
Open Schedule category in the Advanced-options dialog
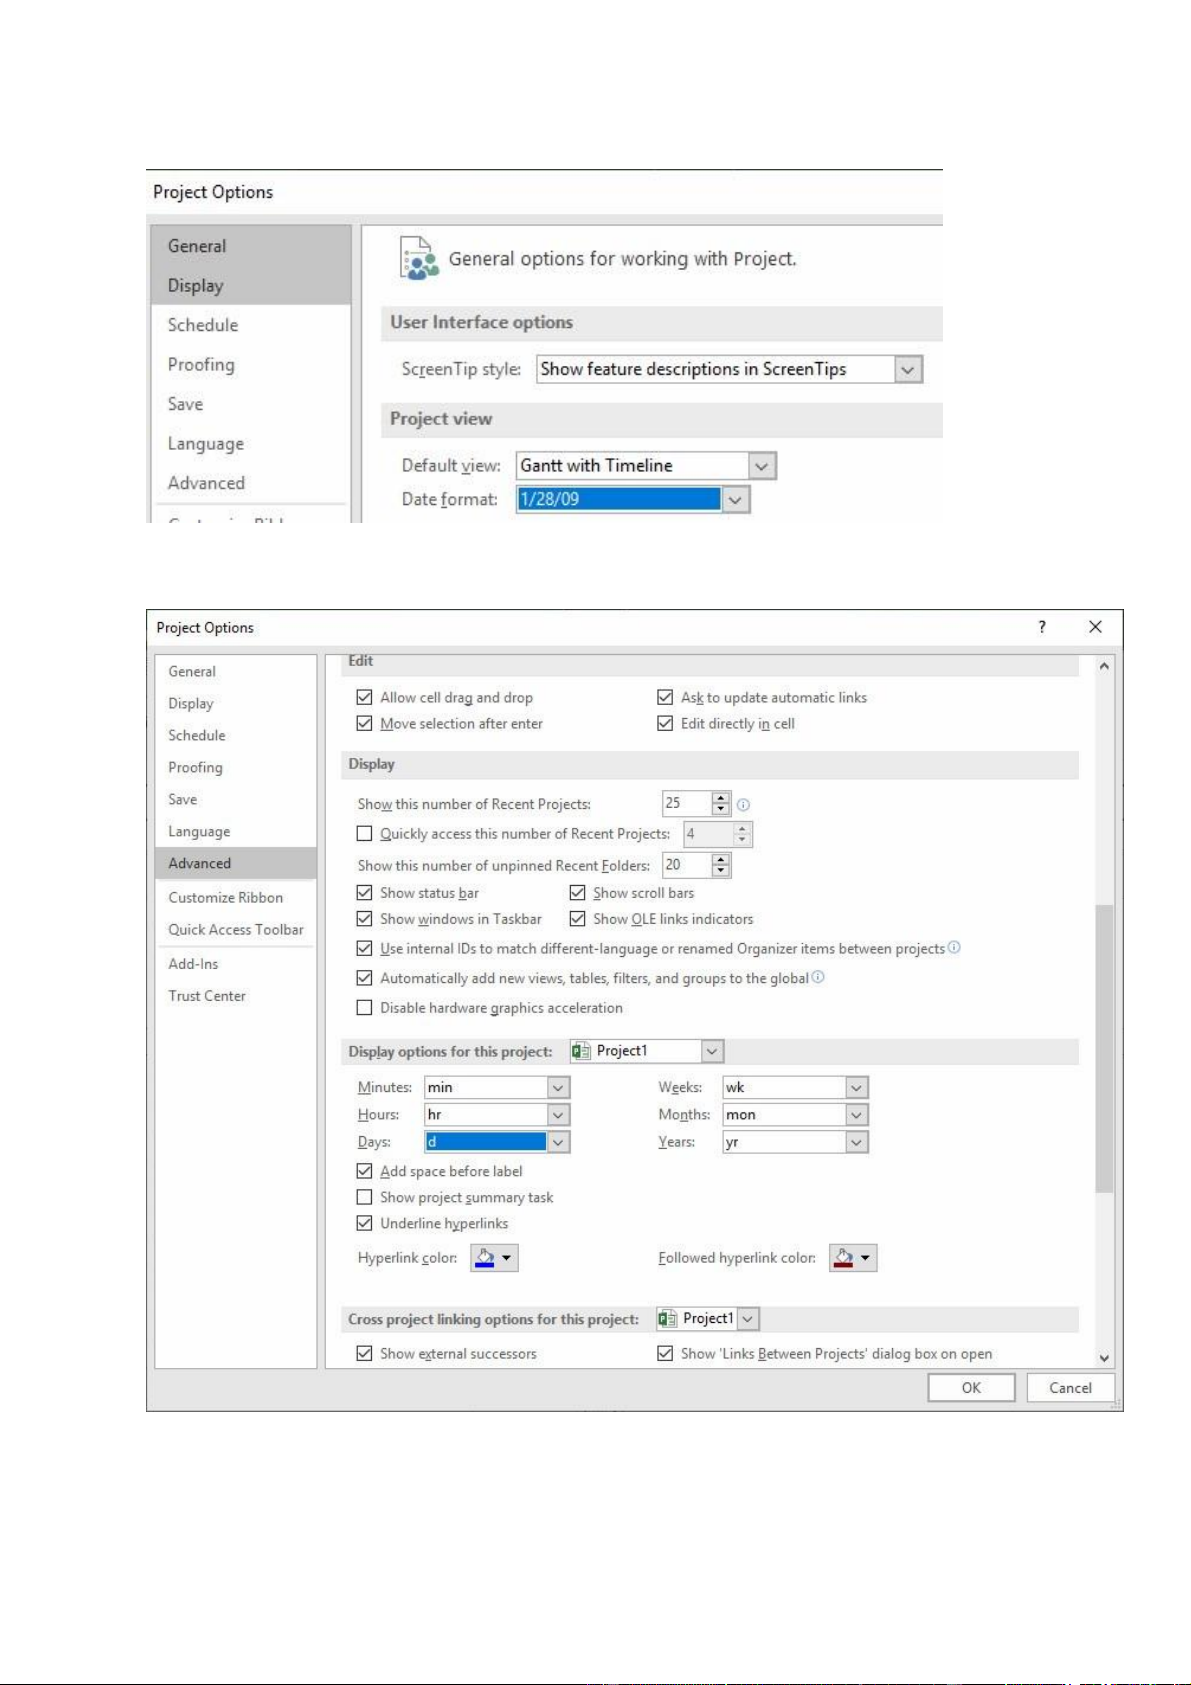(236, 735)
